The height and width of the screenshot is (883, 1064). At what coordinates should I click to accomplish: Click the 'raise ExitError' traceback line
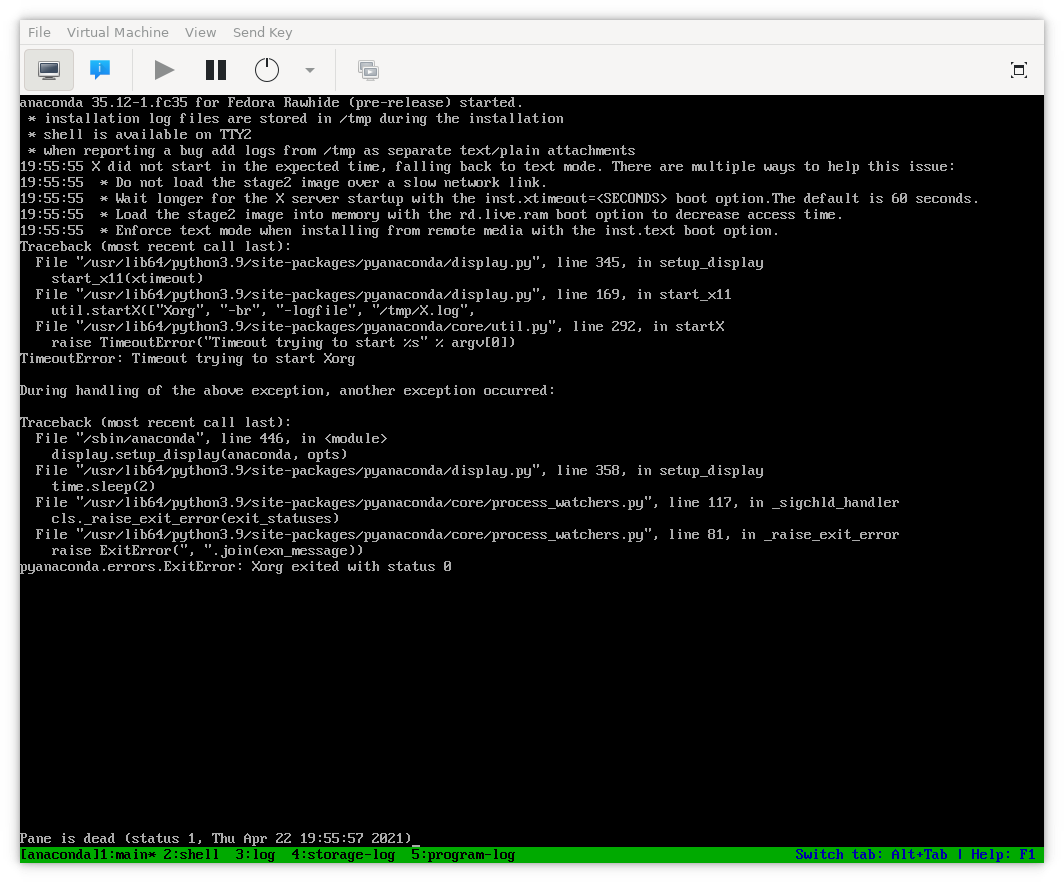[208, 550]
